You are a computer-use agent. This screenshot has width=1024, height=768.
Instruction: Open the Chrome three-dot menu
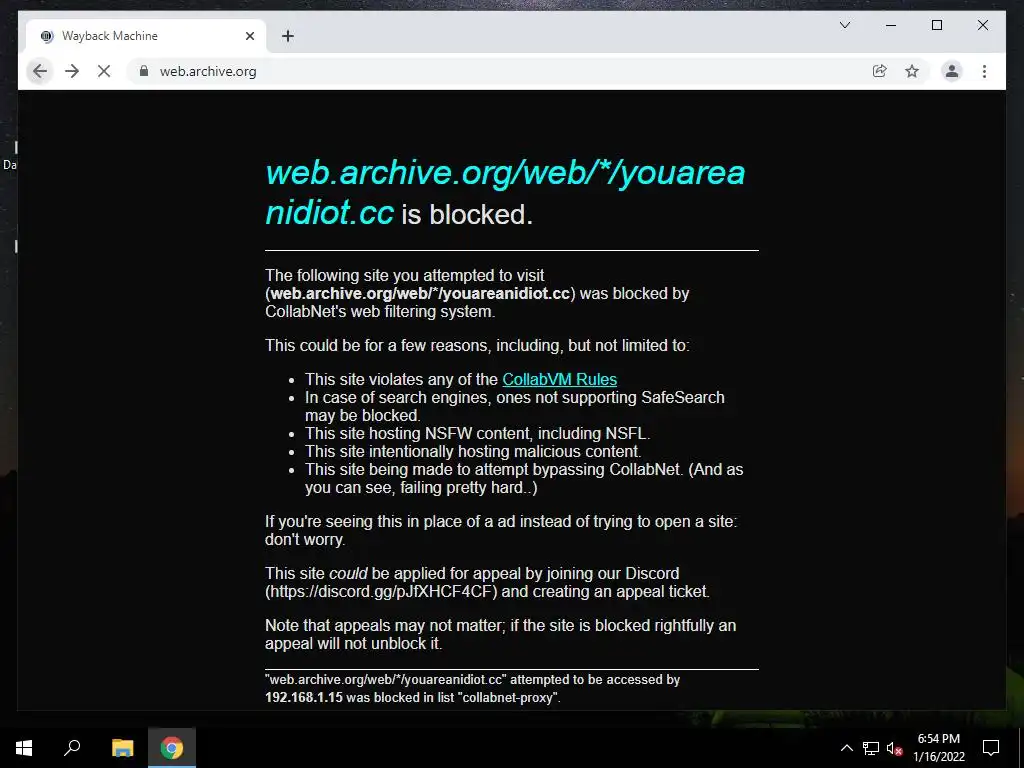pyautogui.click(x=984, y=71)
